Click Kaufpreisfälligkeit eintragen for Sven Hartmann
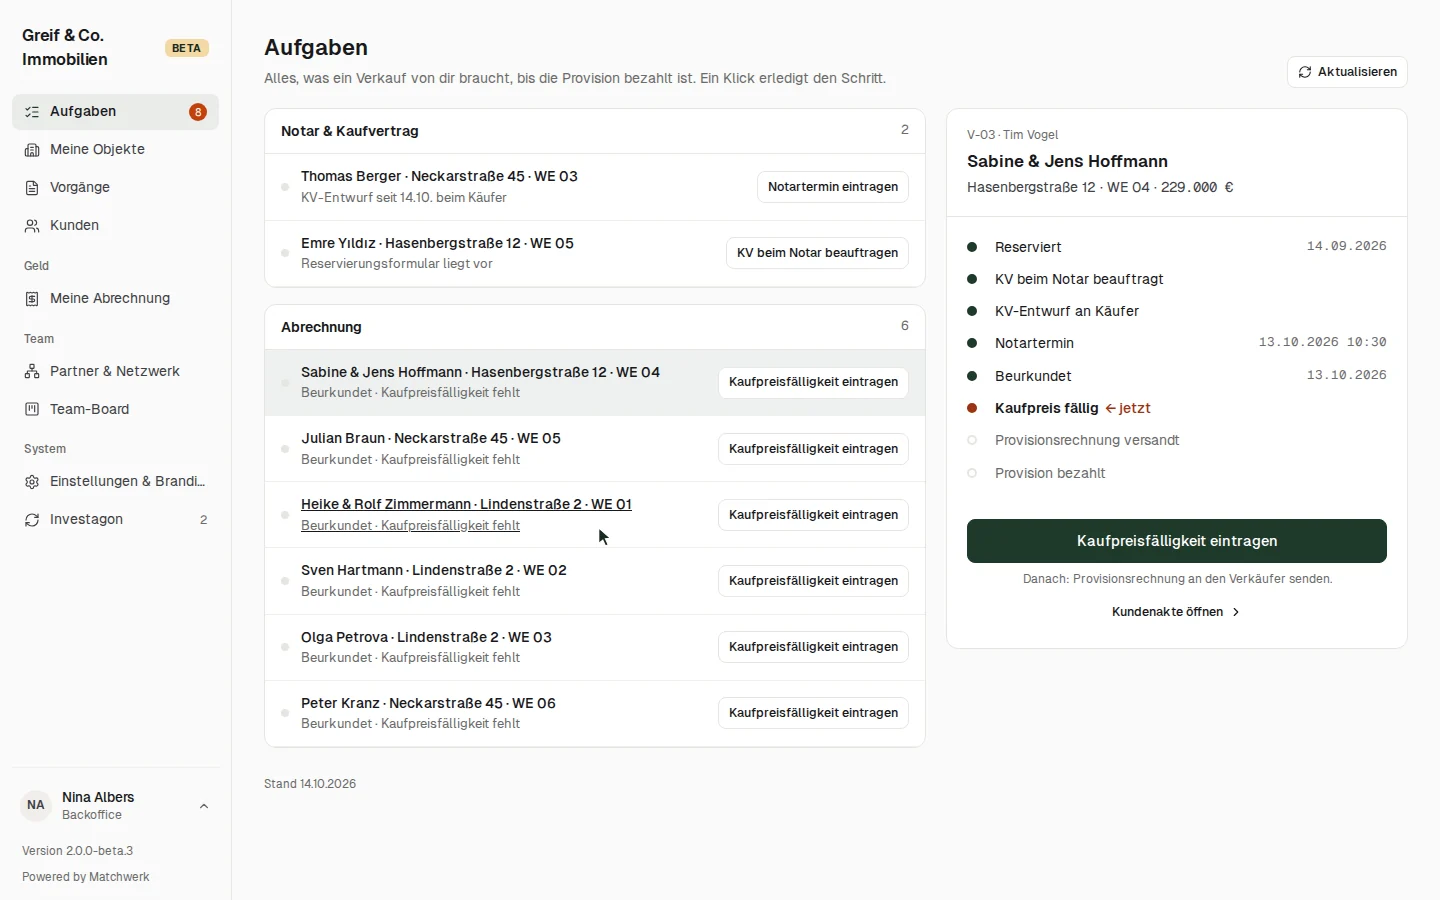Image resolution: width=1440 pixels, height=900 pixels. point(813,581)
